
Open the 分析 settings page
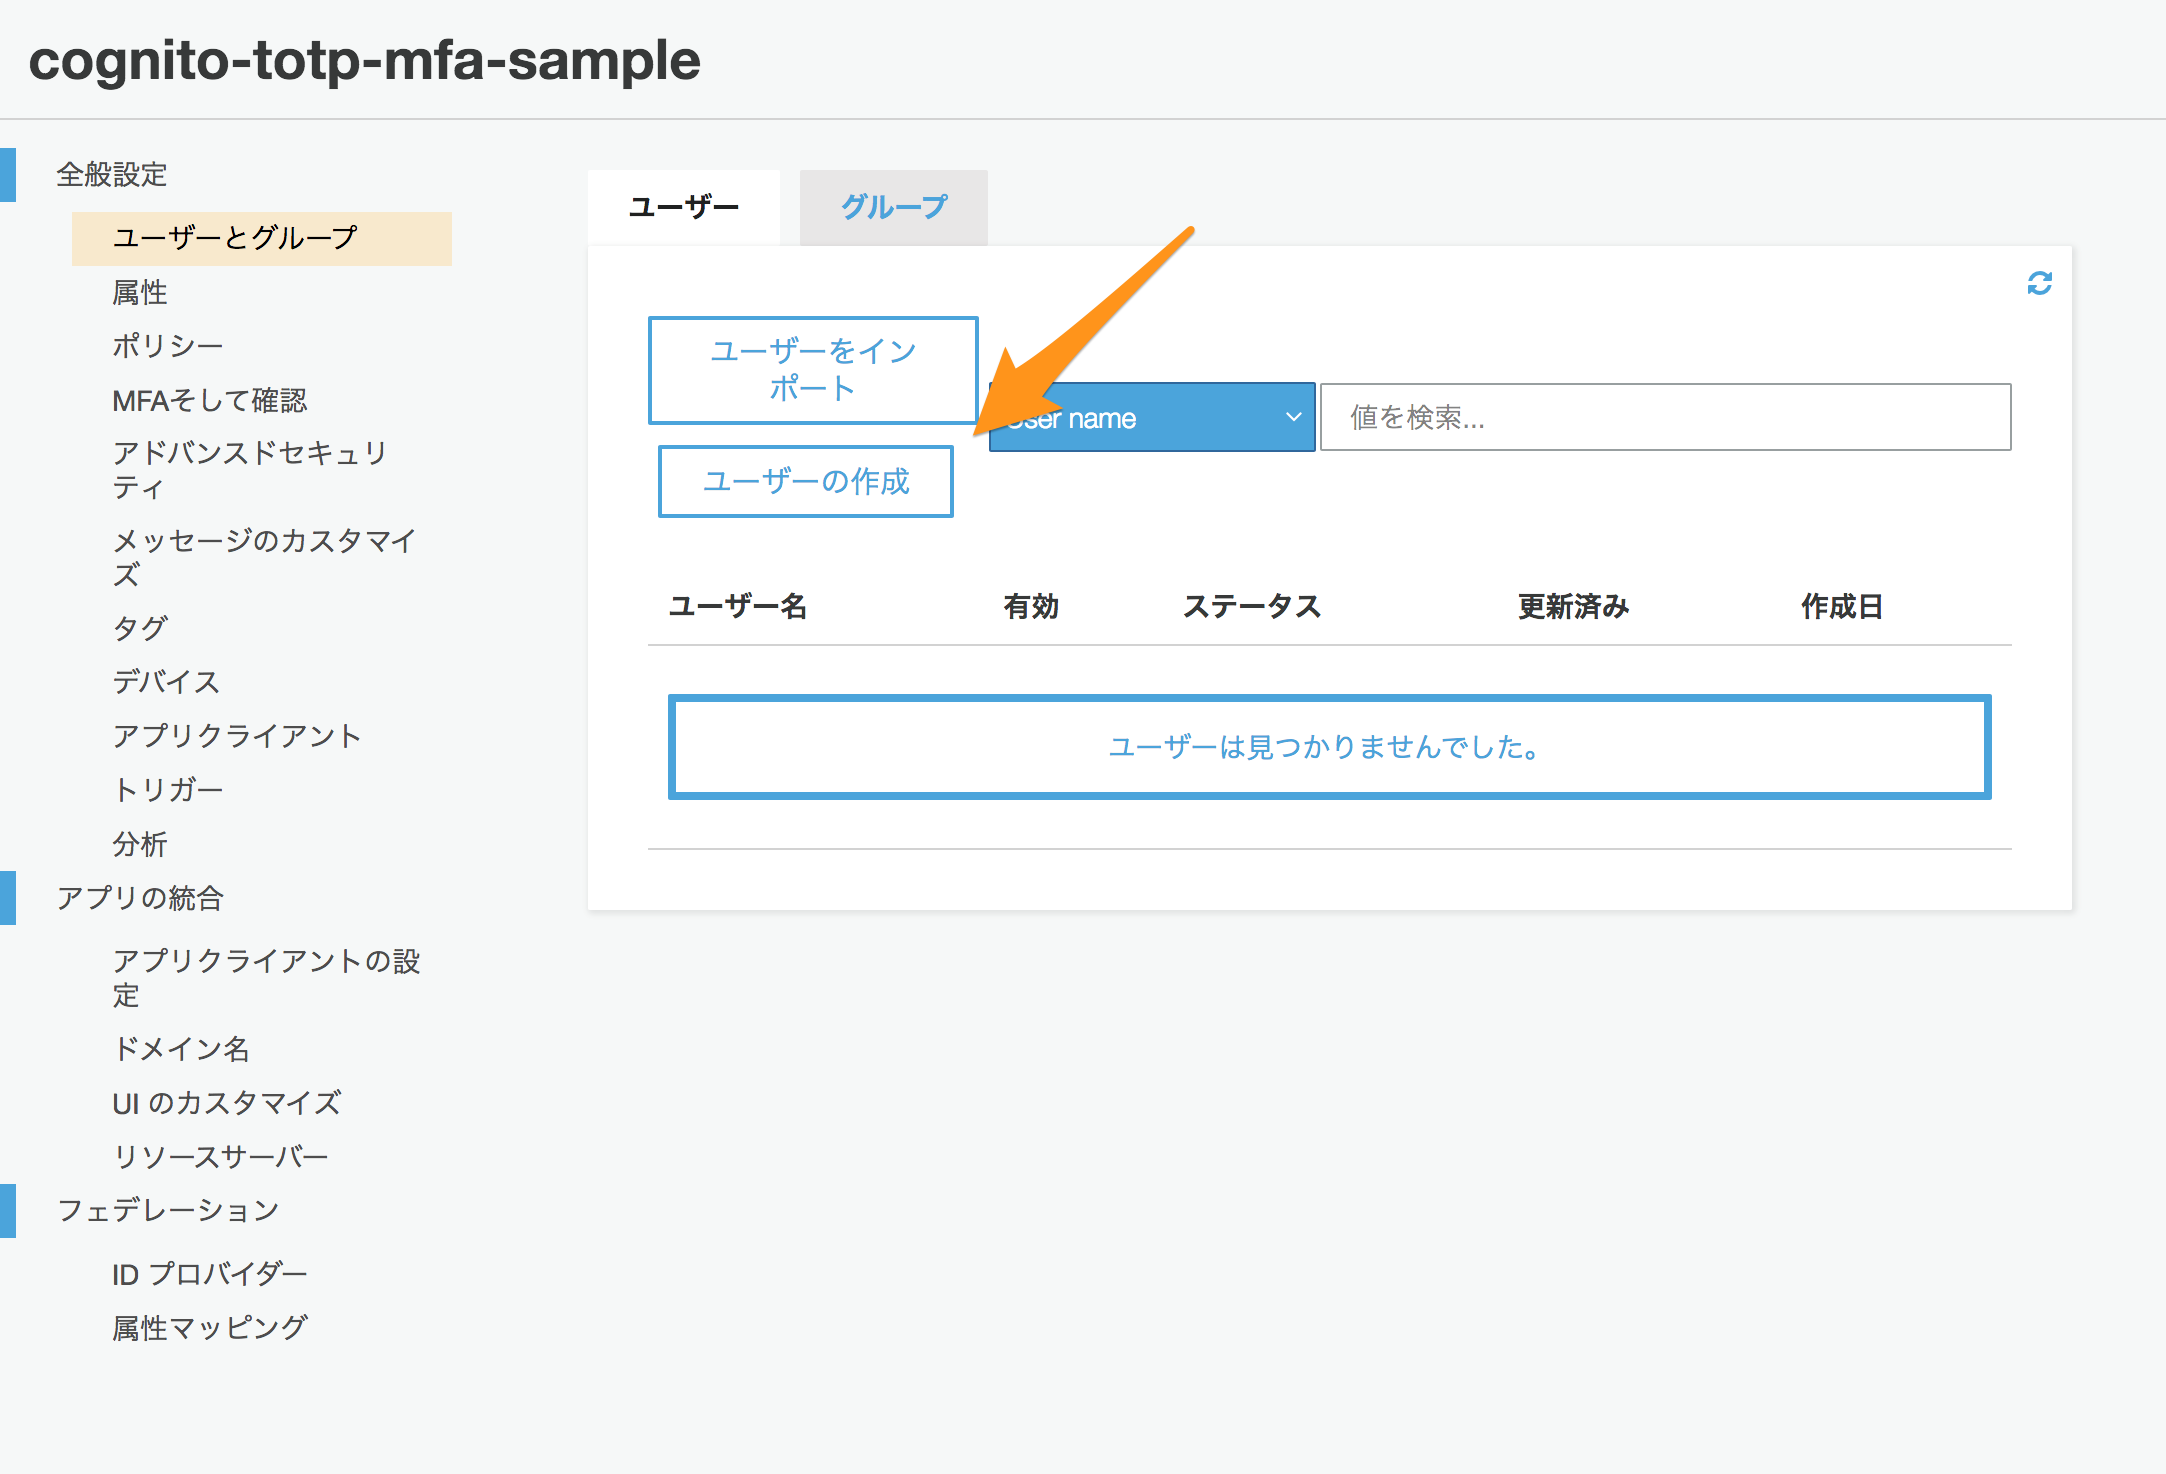tap(140, 844)
